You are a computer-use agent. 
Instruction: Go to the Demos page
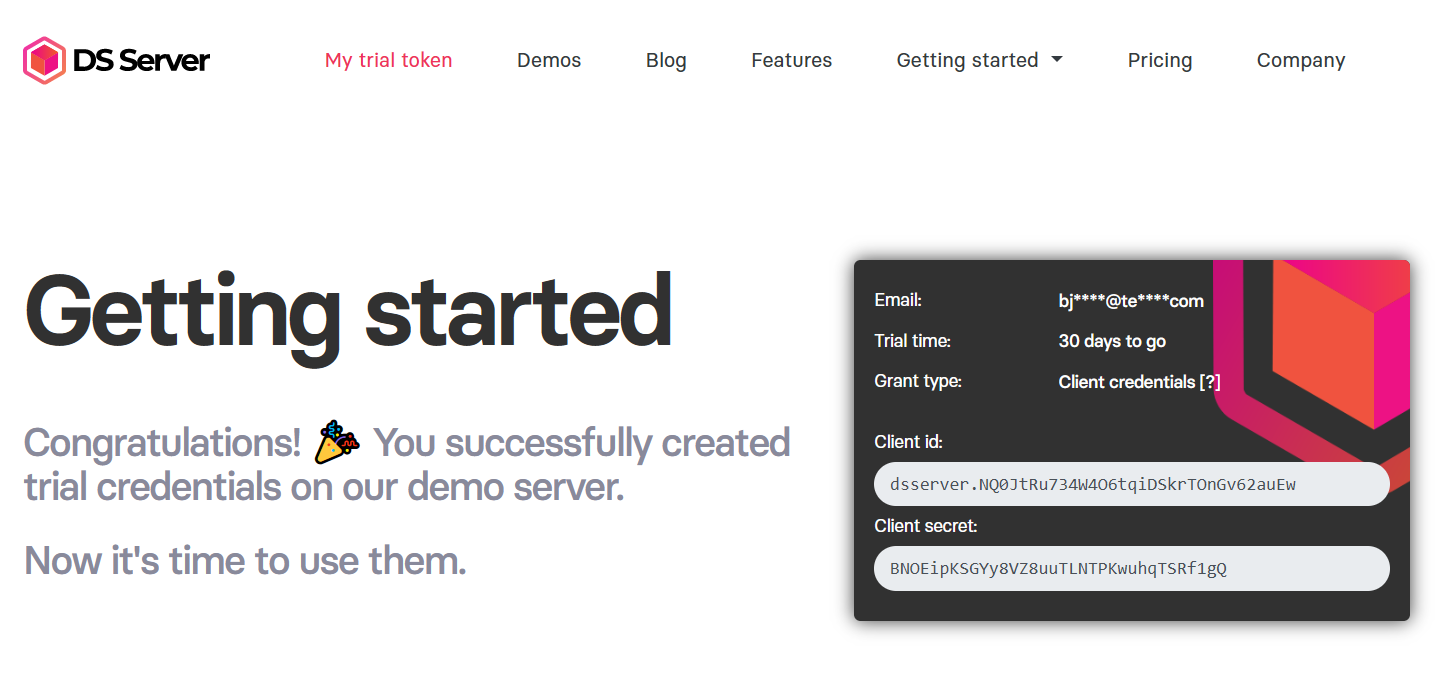point(549,60)
